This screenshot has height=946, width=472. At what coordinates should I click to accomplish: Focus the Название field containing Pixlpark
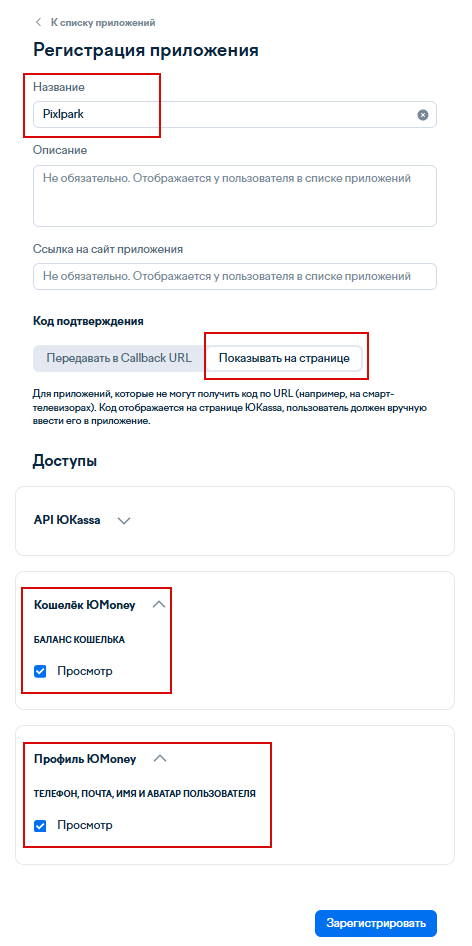coord(235,114)
